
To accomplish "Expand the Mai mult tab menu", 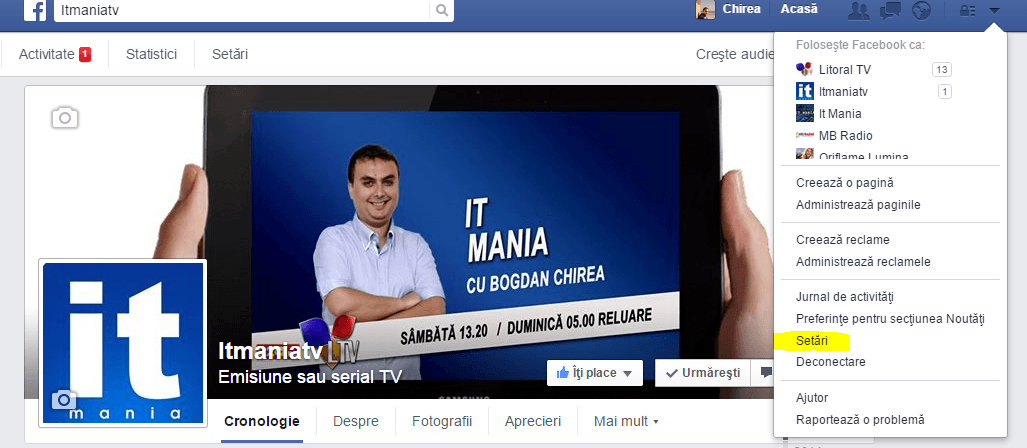I will pos(626,421).
